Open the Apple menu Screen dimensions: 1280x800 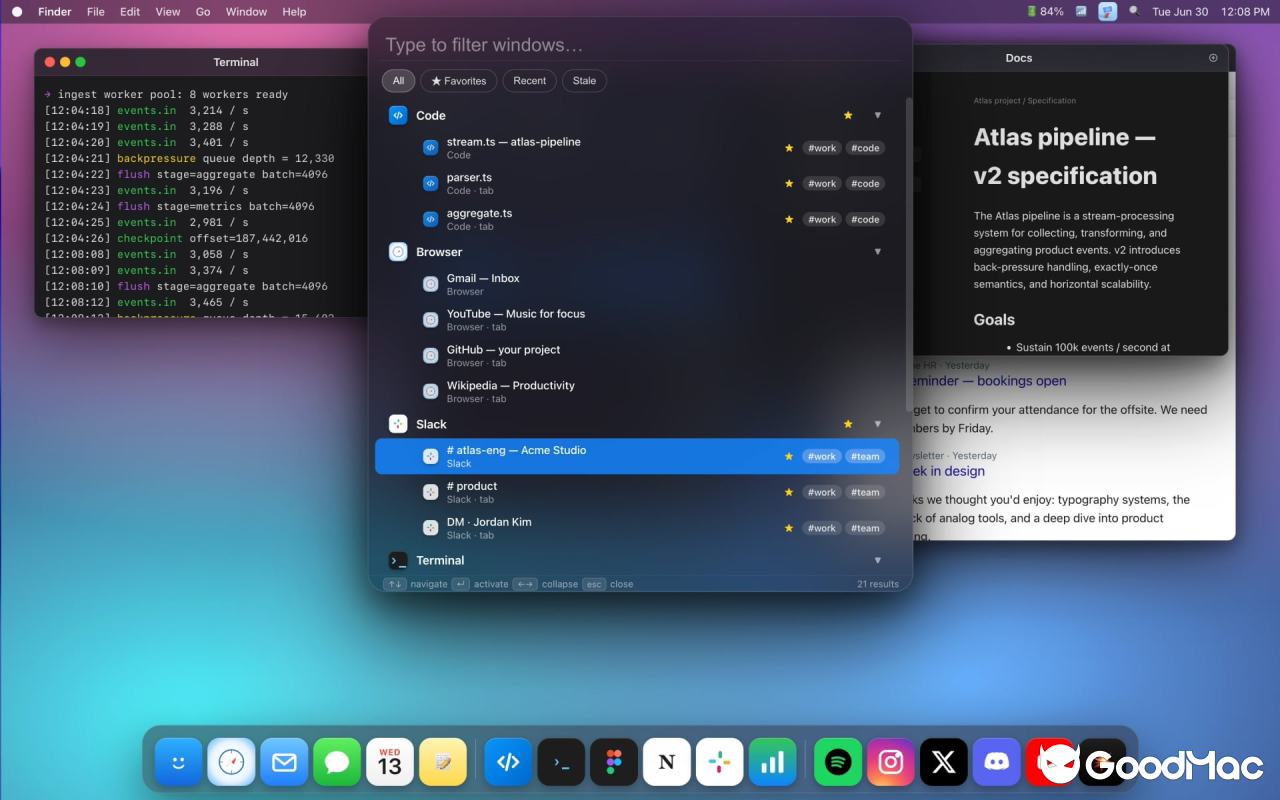click(17, 12)
